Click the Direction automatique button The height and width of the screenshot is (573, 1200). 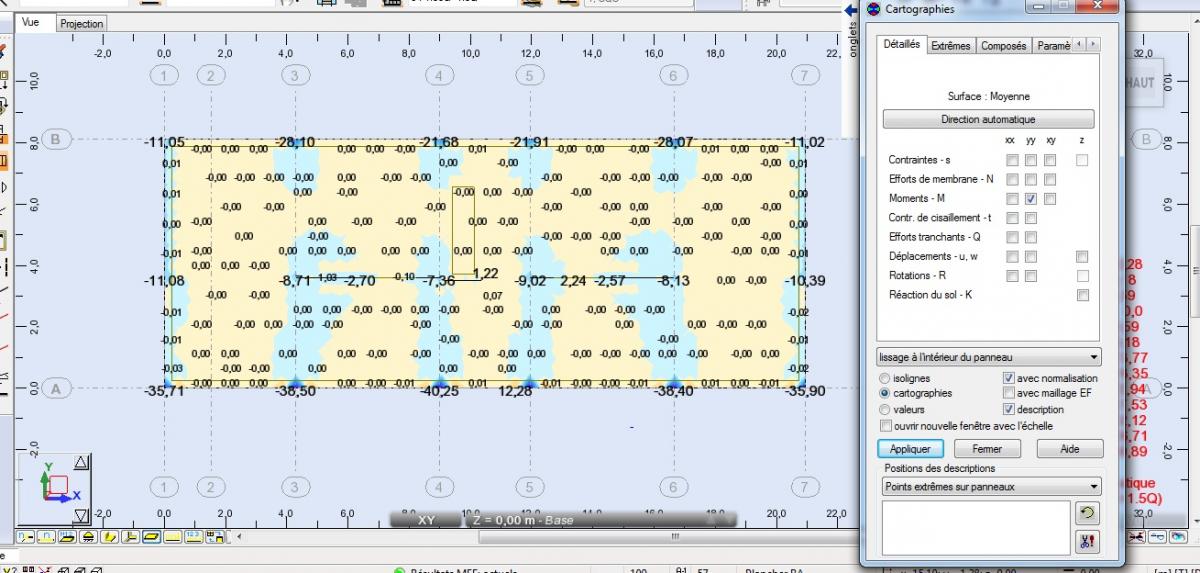pos(988,119)
